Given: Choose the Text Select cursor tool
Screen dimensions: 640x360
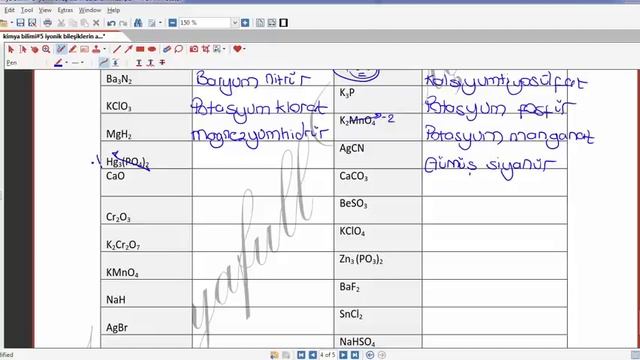Looking at the screenshot, I should [x=23, y=49].
